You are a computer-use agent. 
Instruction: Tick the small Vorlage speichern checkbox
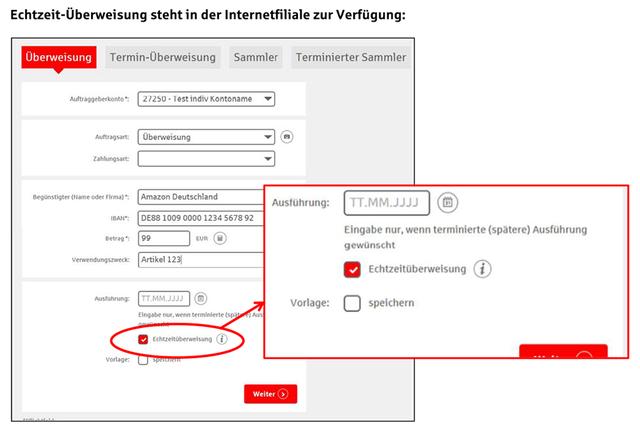pyautogui.click(x=143, y=360)
